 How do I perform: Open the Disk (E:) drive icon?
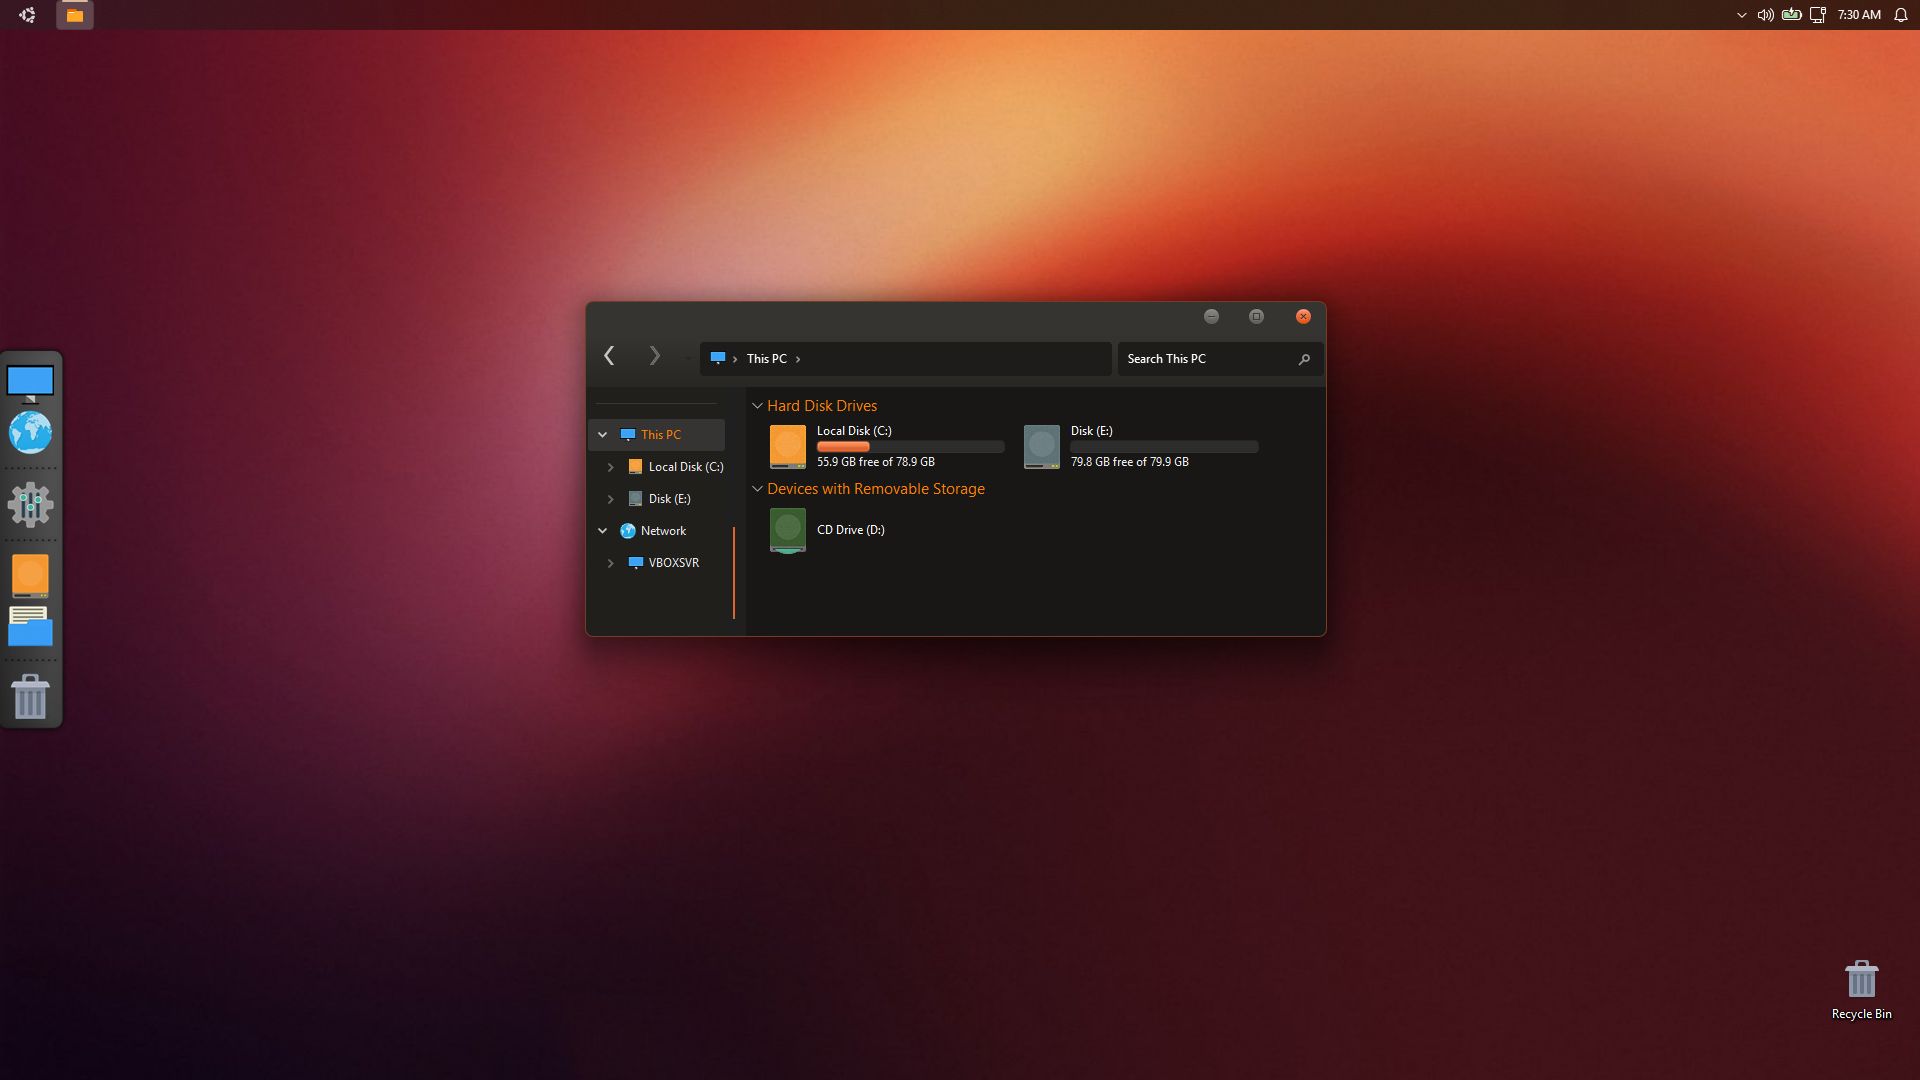pos(1041,446)
